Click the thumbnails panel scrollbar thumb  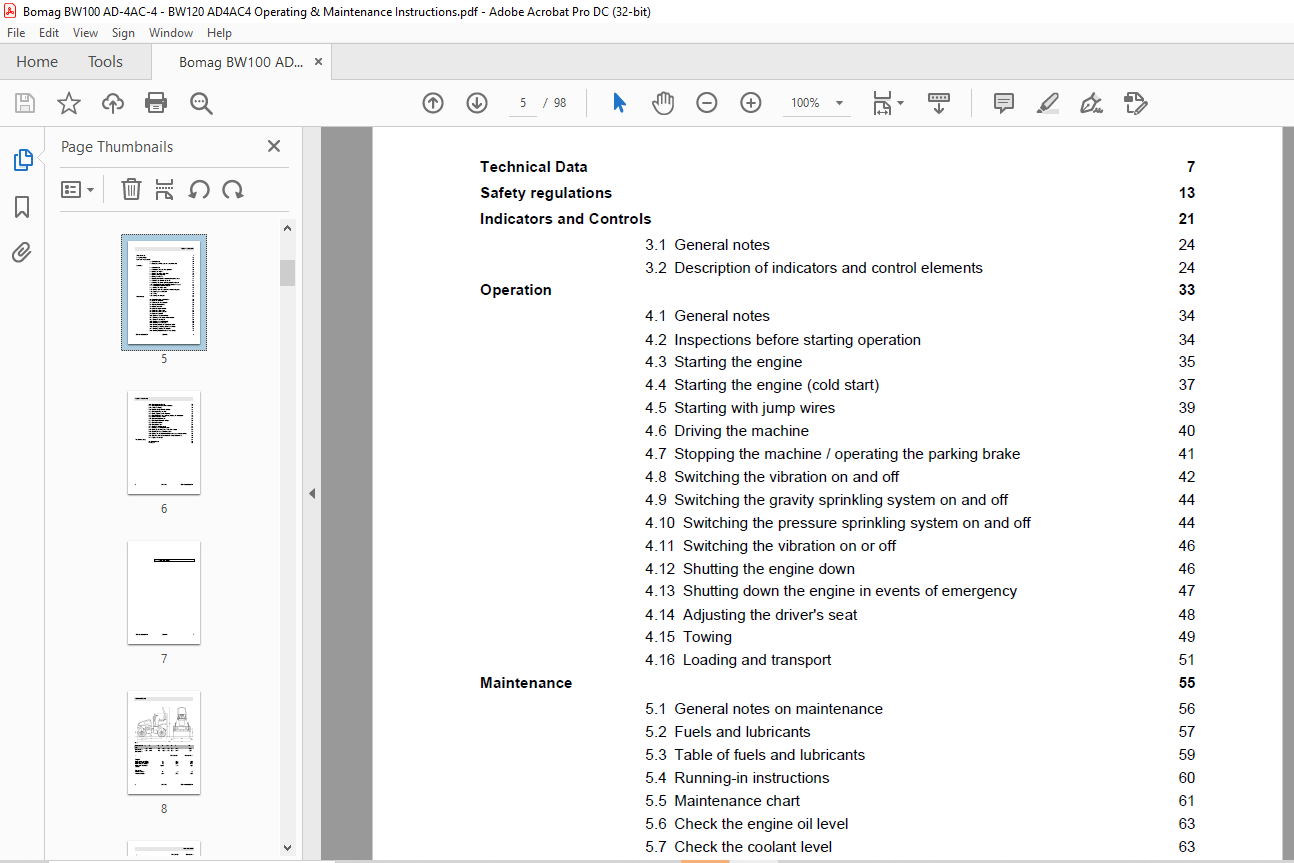[x=288, y=273]
